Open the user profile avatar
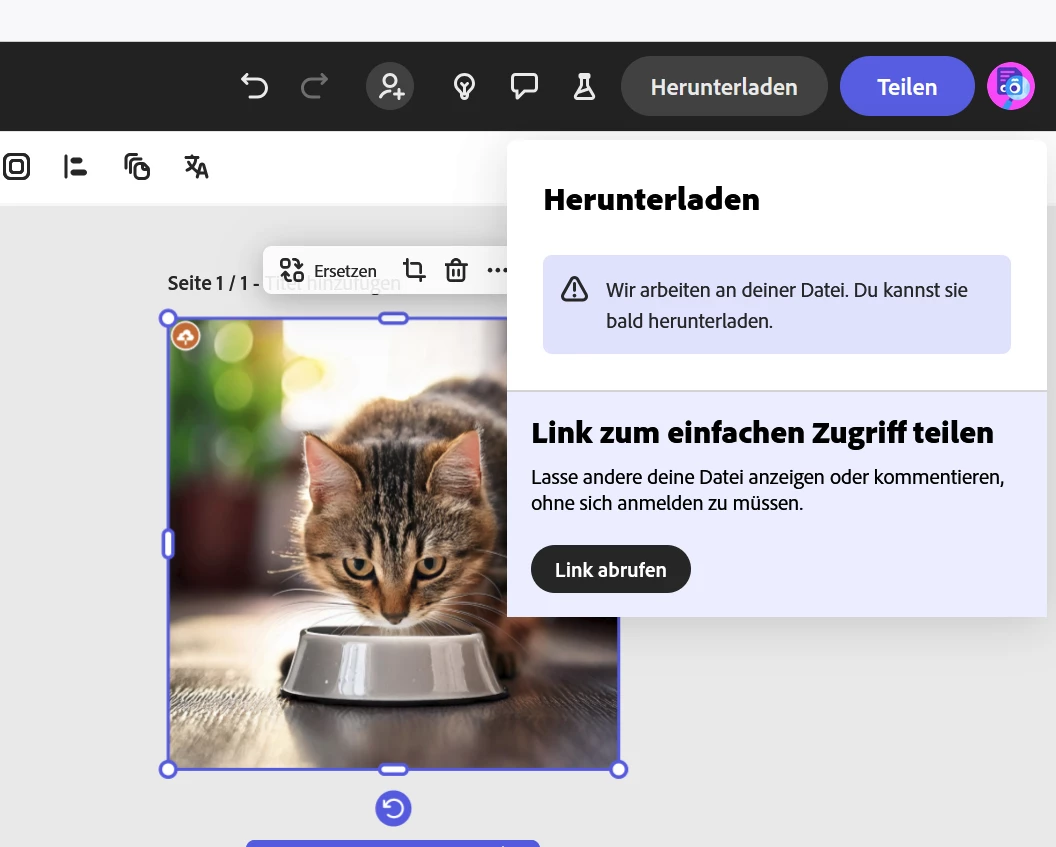The height and width of the screenshot is (847, 1056). pyautogui.click(x=1010, y=86)
